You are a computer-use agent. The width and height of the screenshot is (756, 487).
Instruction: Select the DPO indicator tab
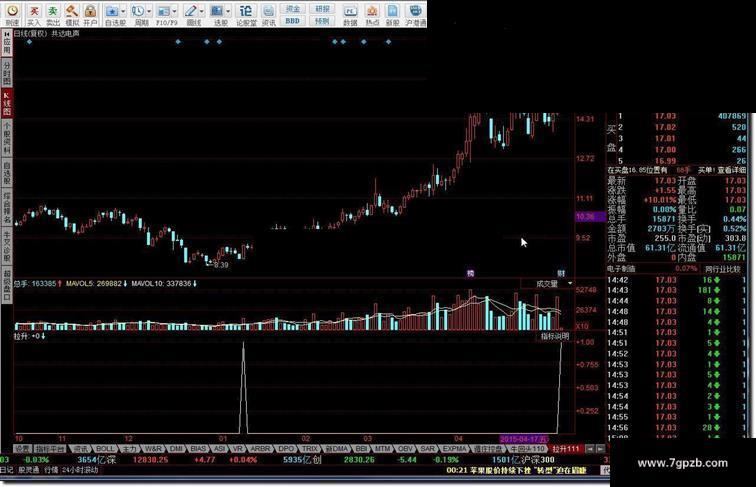point(286,449)
